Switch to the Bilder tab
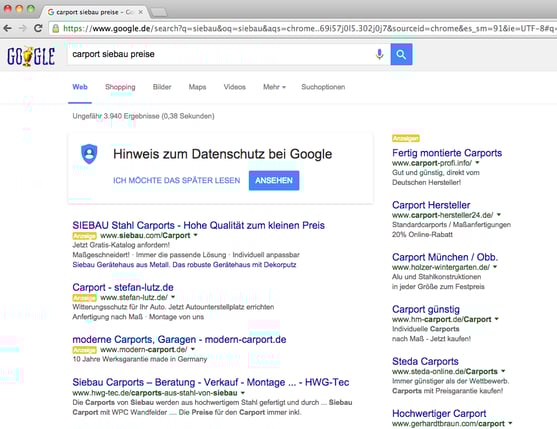Viewport: 557px width, 429px height. click(x=162, y=87)
